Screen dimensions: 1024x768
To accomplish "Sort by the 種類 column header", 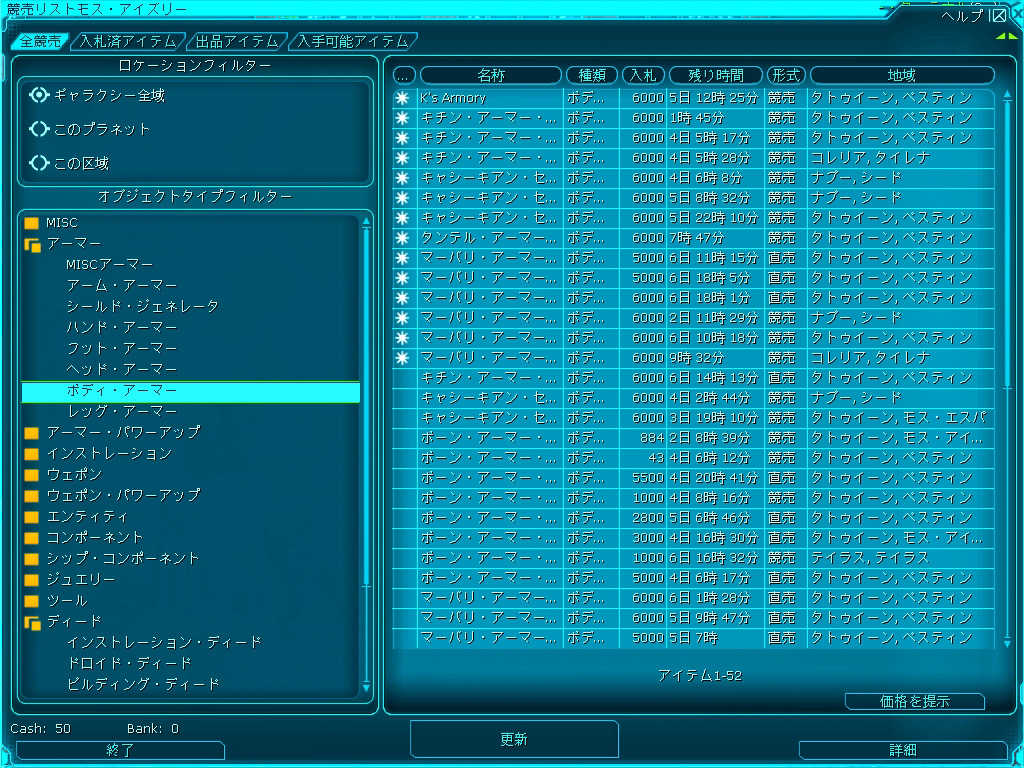I will (592, 75).
